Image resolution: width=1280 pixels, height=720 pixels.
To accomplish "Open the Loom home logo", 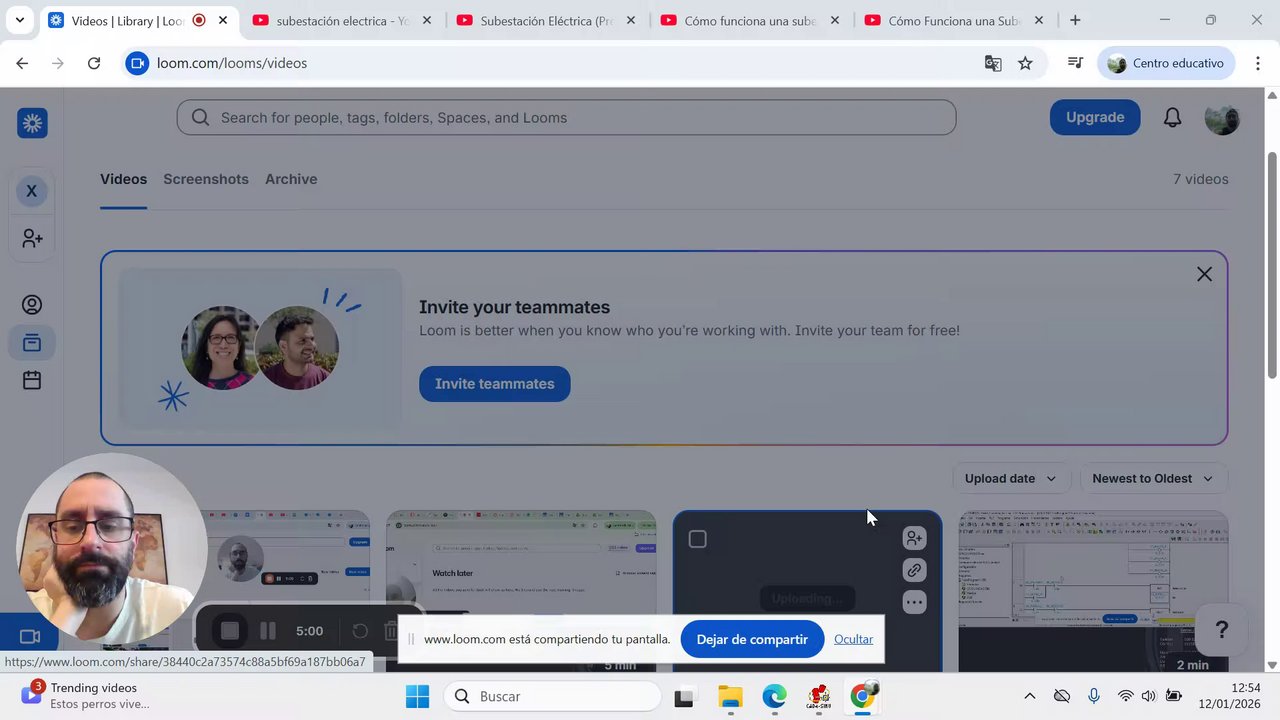I will [x=32, y=123].
